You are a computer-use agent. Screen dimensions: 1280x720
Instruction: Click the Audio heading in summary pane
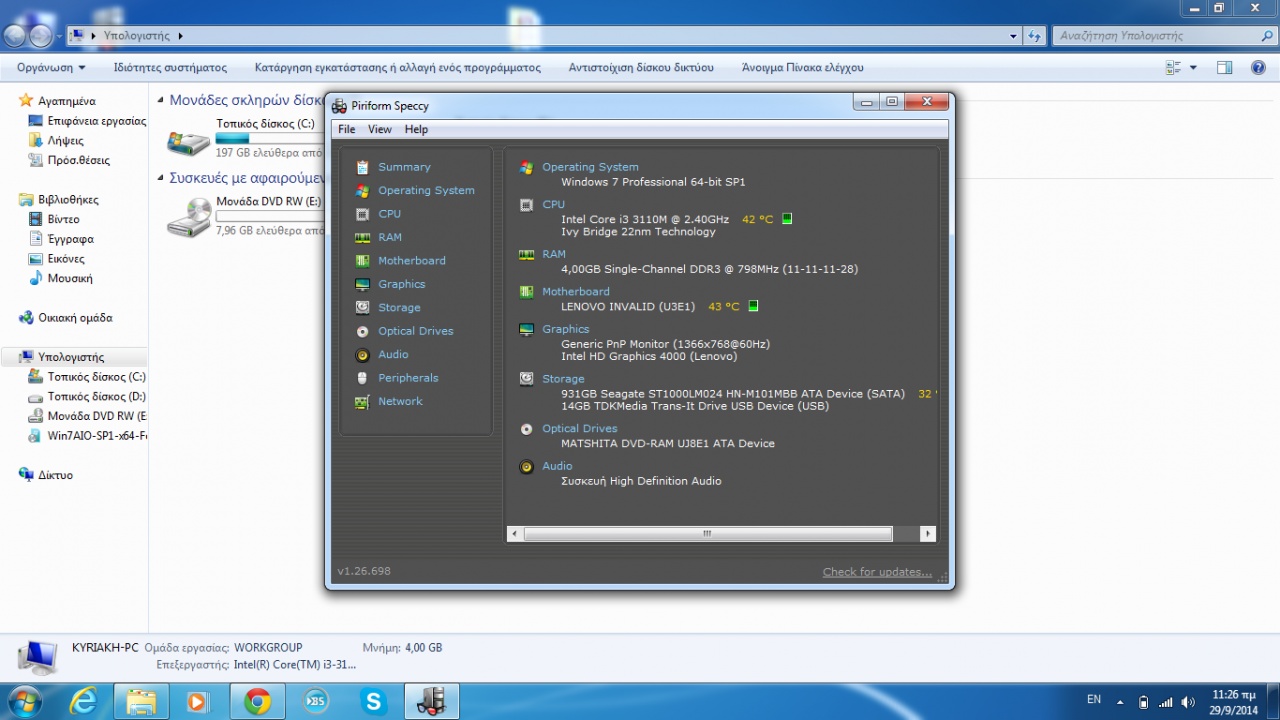[x=557, y=466]
